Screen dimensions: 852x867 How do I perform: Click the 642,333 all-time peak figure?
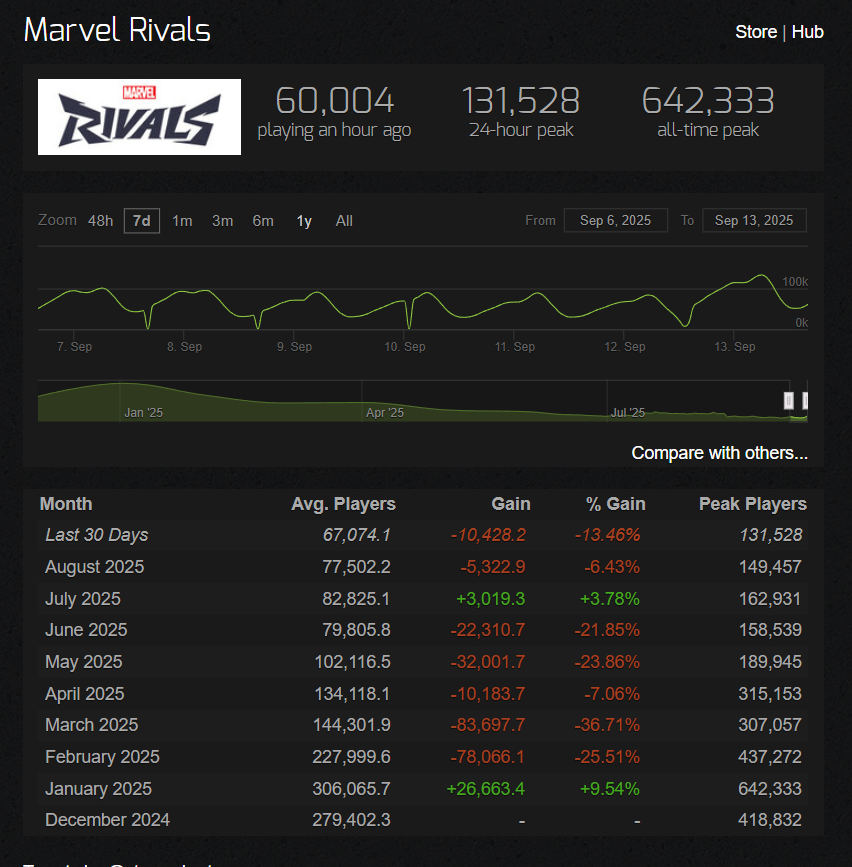[x=708, y=100]
